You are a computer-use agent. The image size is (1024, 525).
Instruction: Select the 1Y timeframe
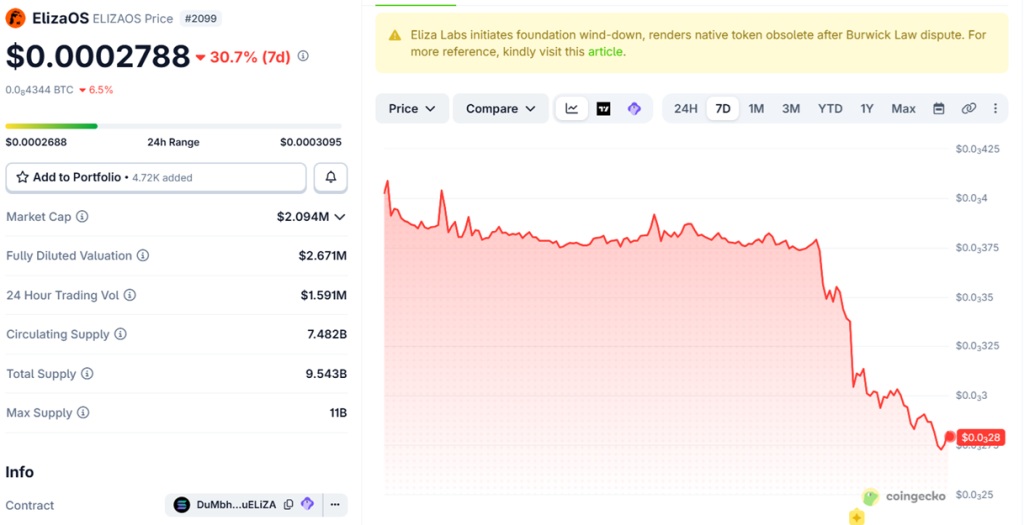pos(867,108)
